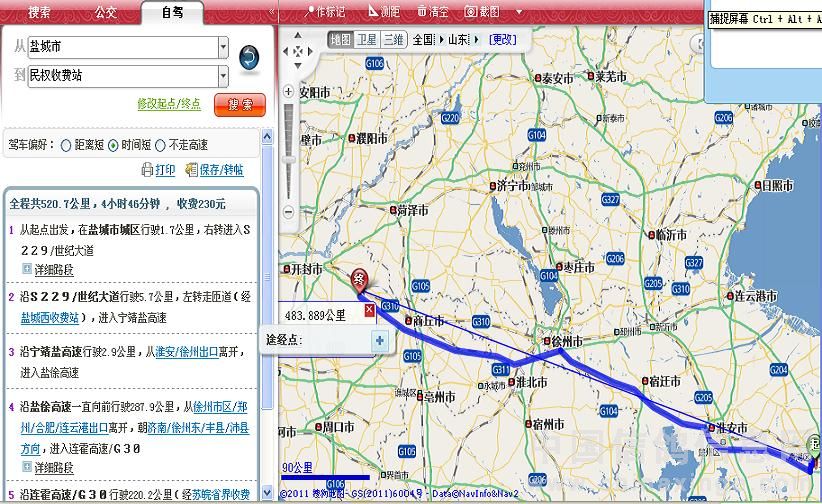Click the 修改起点/终点 link
The image size is (822, 504).
point(169,104)
